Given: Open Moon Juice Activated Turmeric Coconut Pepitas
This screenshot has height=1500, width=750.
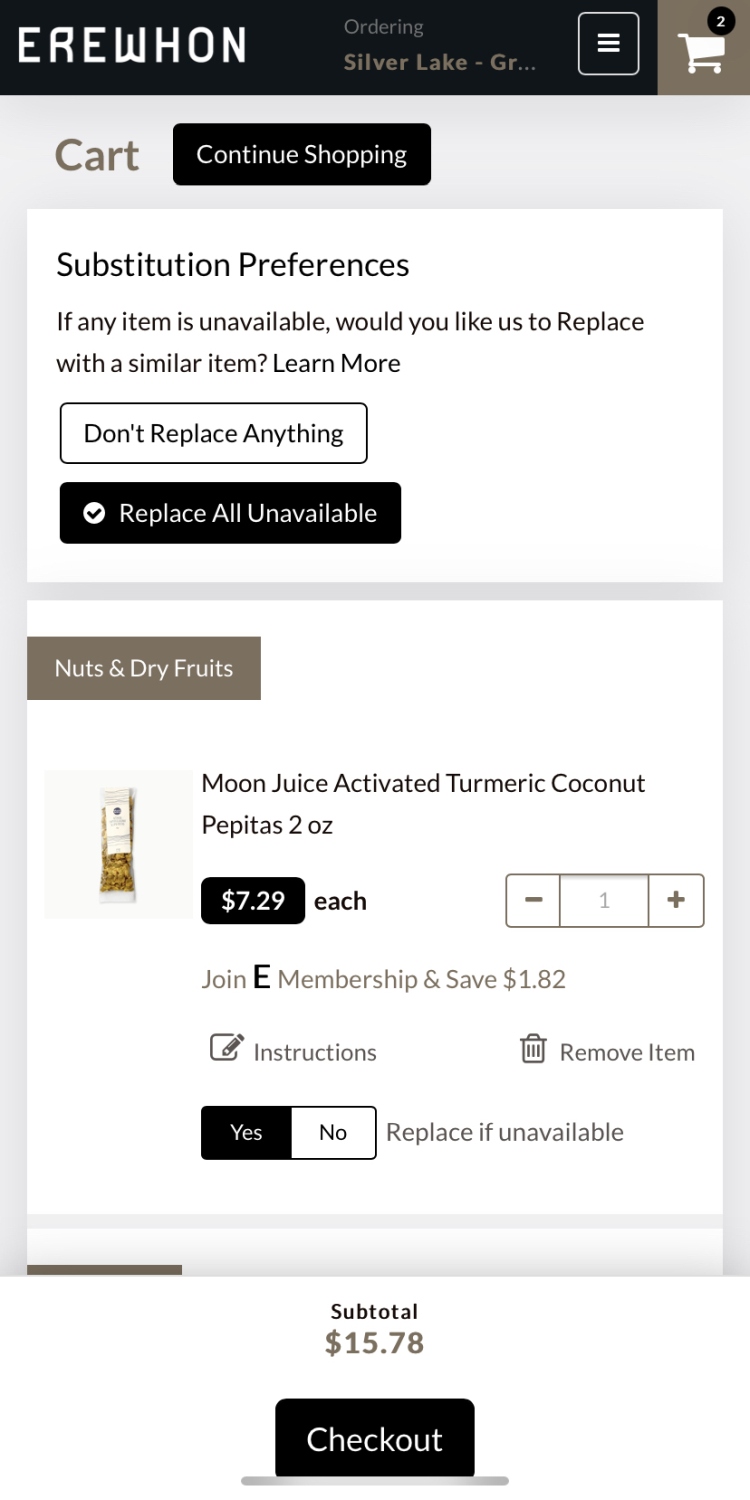Looking at the screenshot, I should [423, 803].
